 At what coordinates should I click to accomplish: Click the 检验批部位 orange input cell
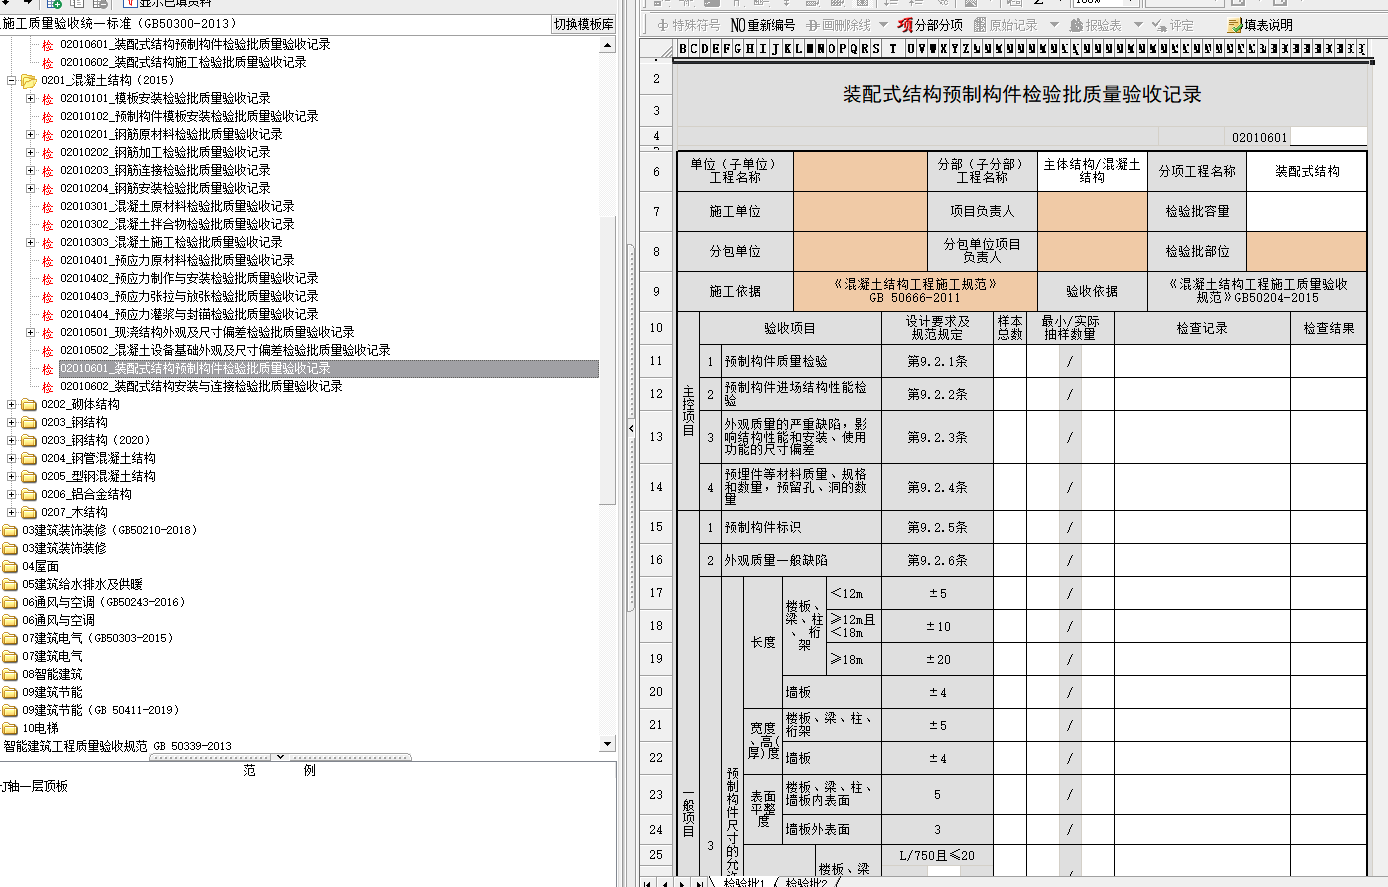coord(1306,251)
